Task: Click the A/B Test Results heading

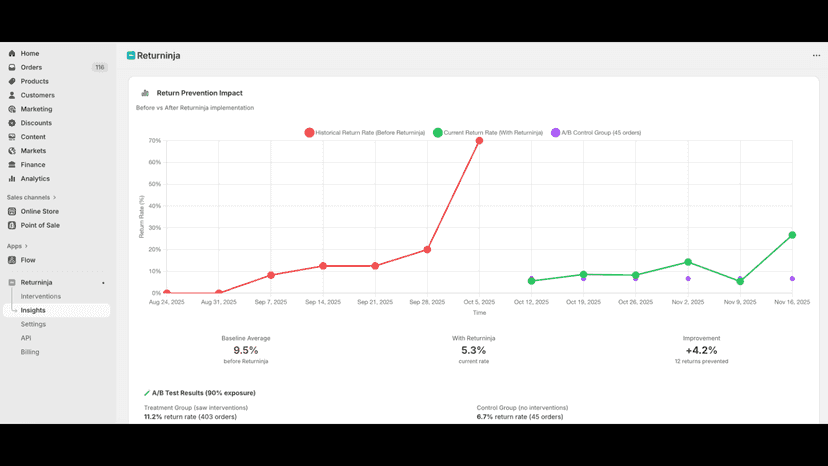Action: 204,393
